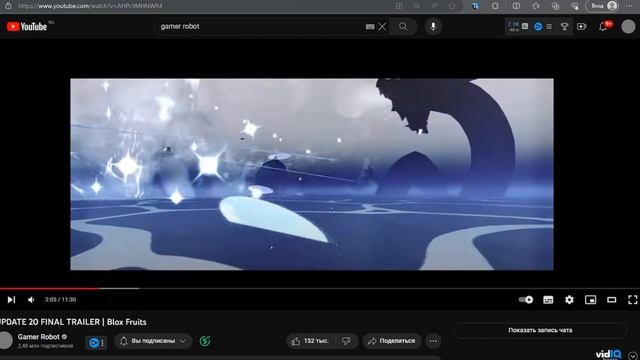The height and width of the screenshot is (360, 640).
Task: Add page to favorites with the star icon
Action: 452,6
